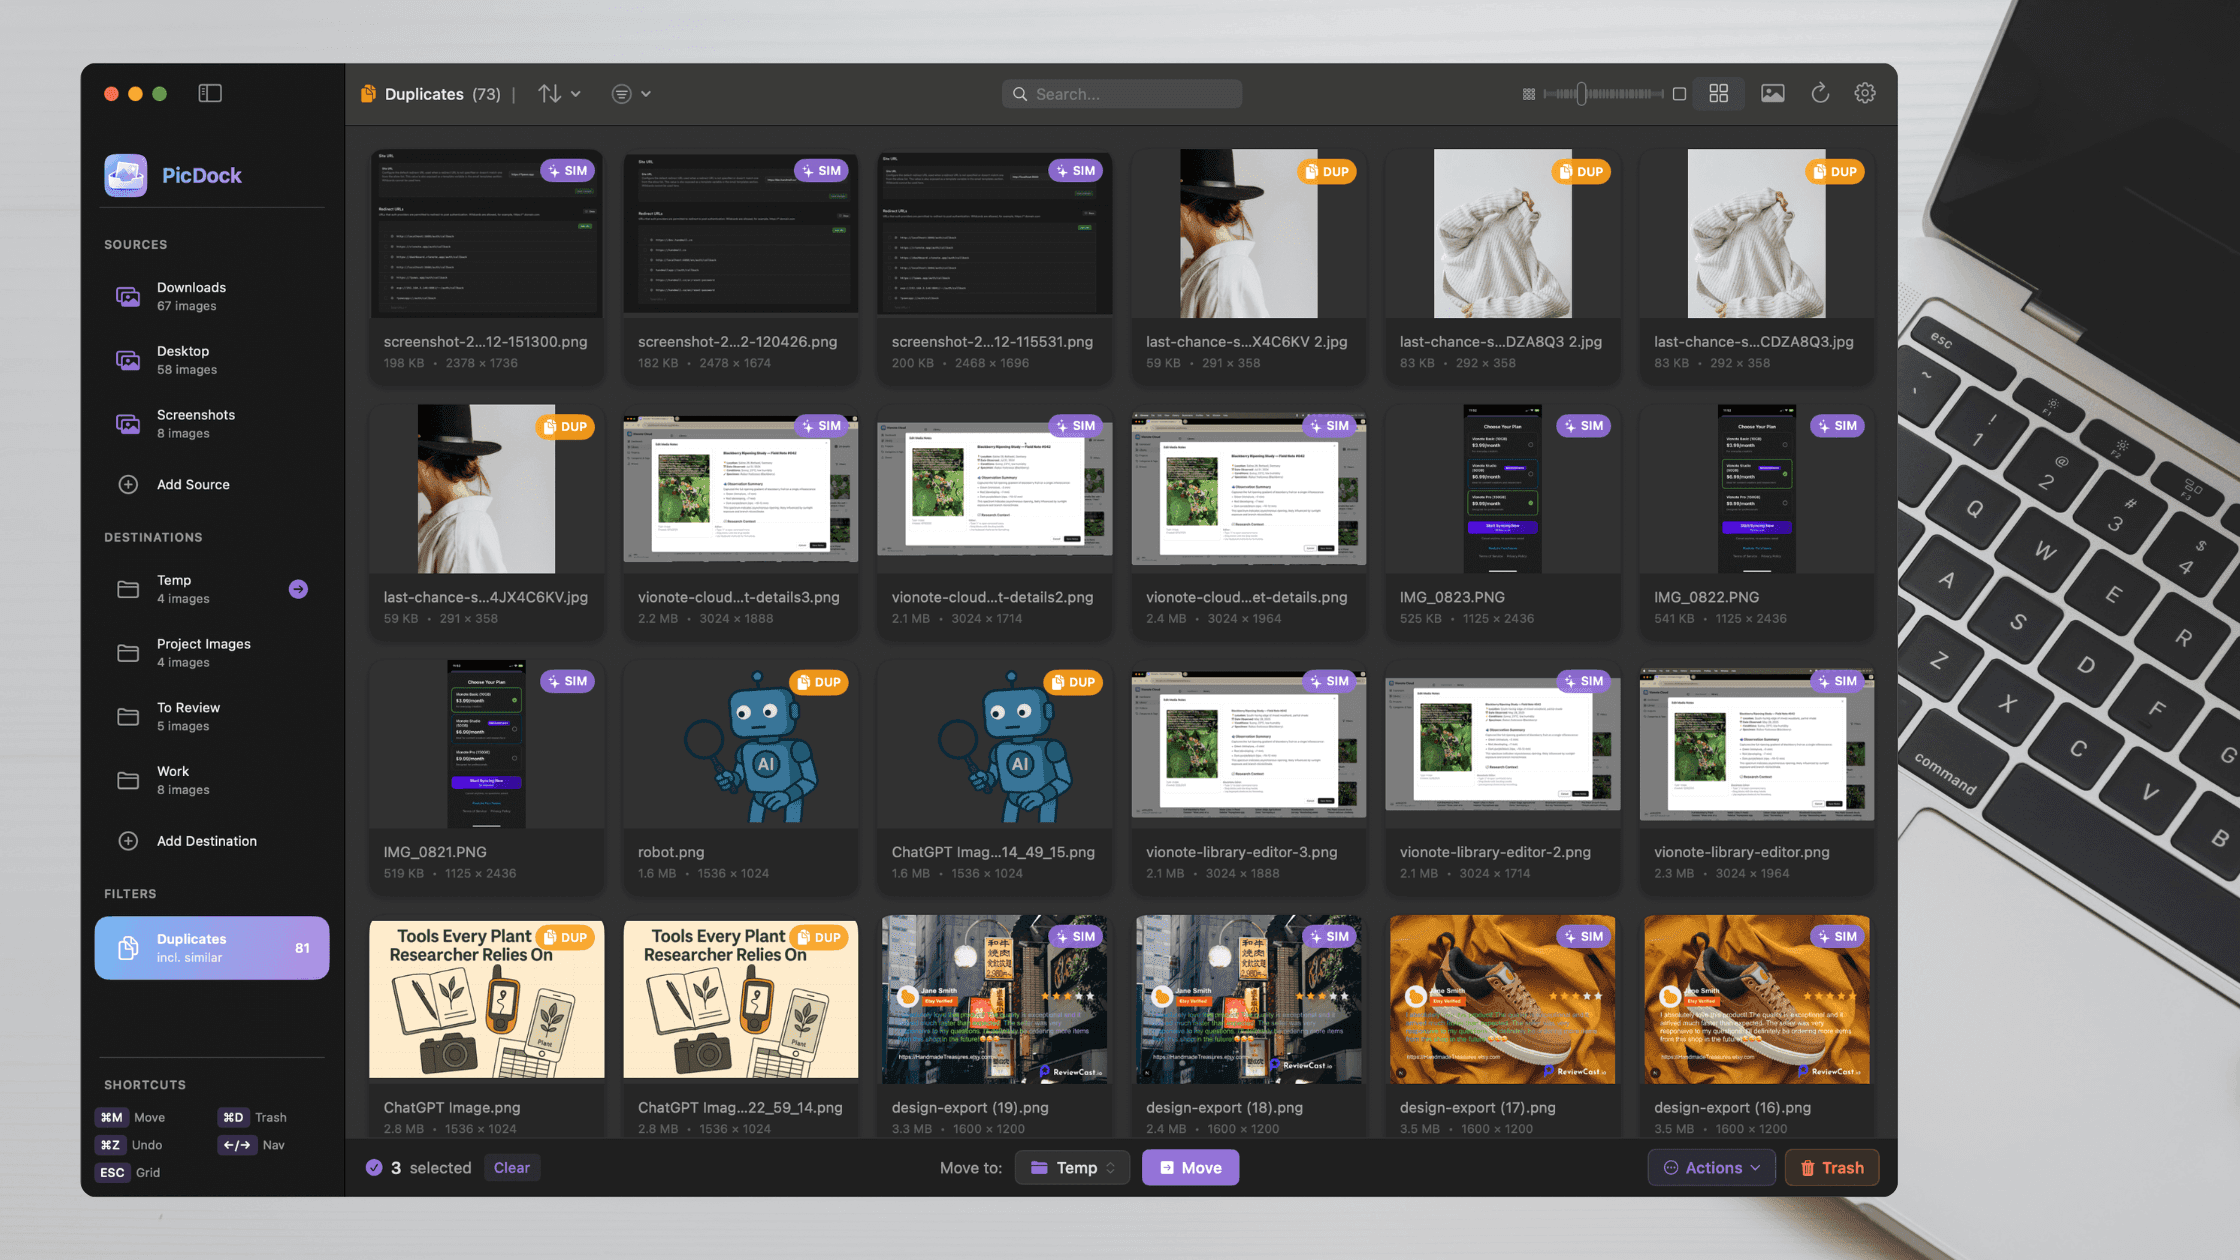Click the Search field

point(1120,93)
